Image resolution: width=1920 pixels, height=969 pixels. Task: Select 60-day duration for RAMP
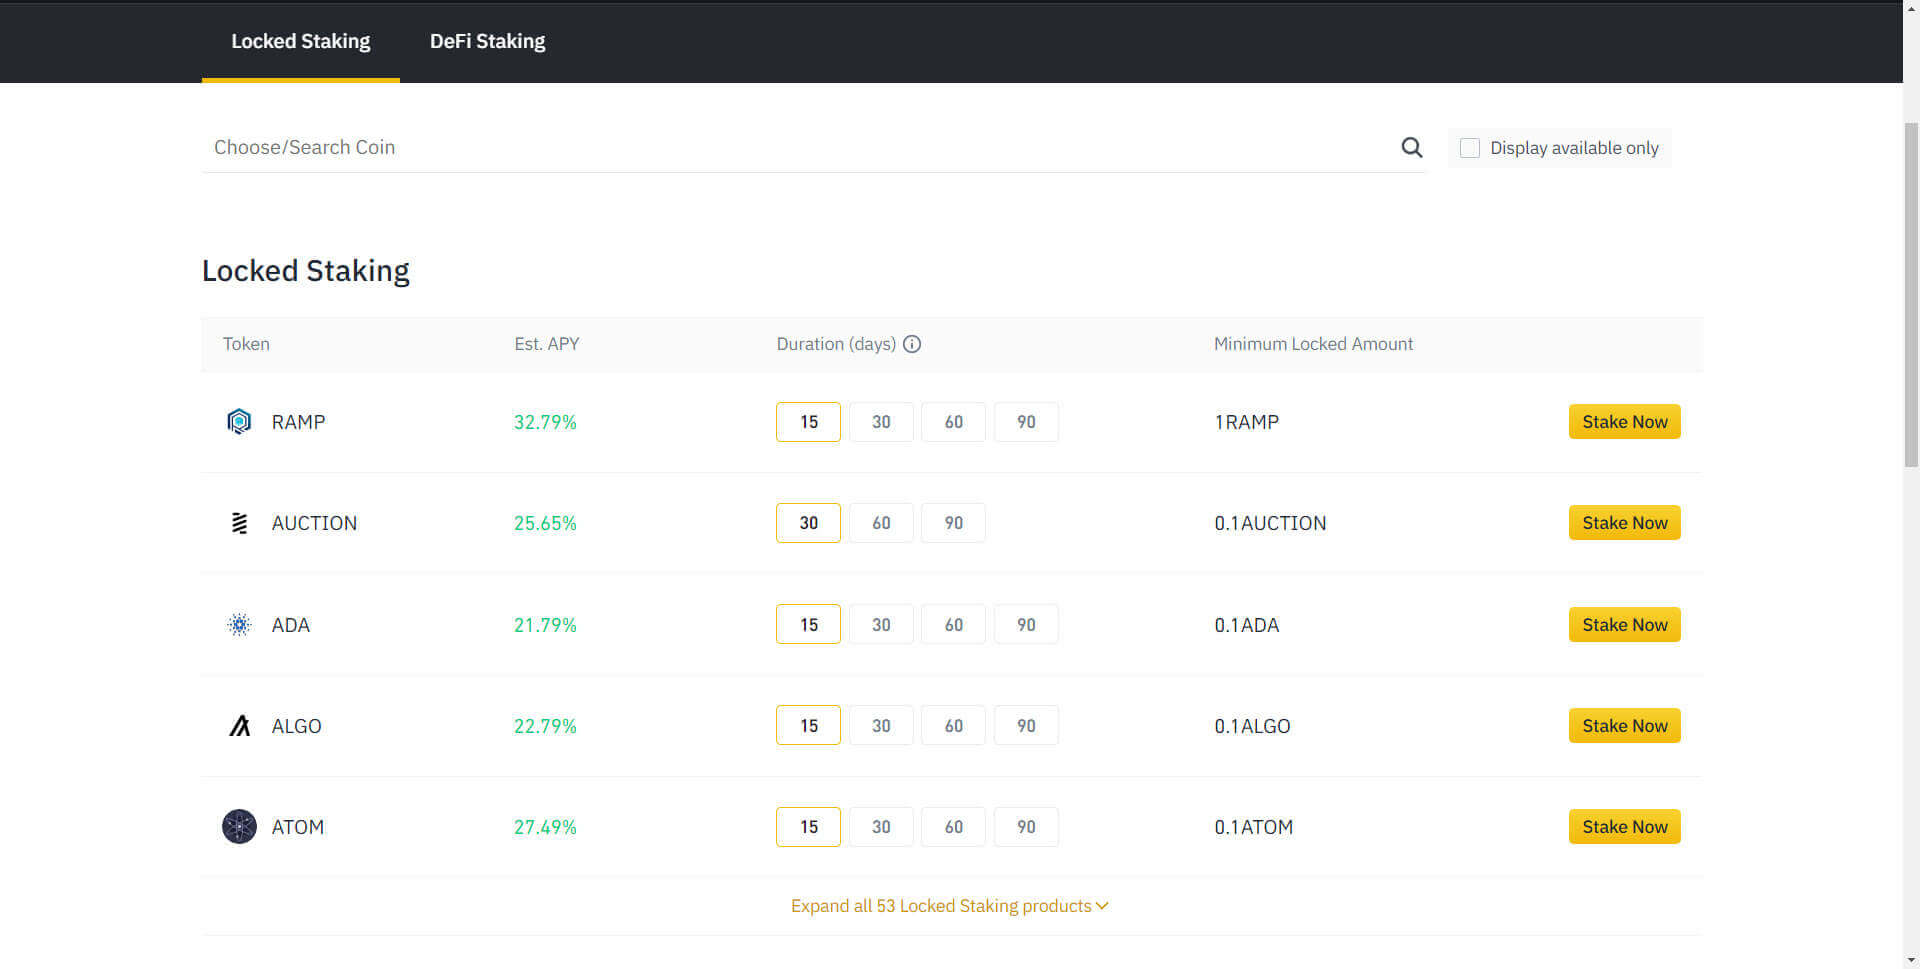[x=954, y=422]
